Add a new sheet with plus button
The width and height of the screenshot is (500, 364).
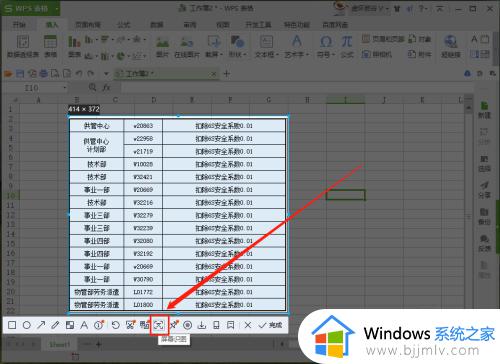(99, 344)
